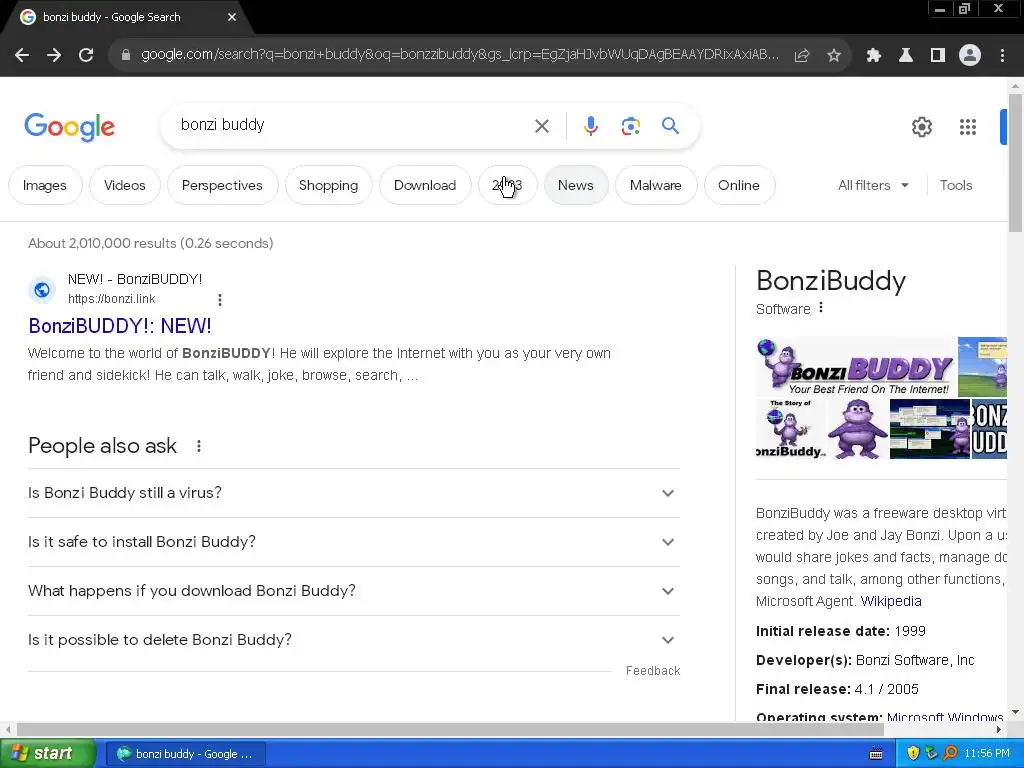1024x768 pixels.
Task: Expand 'What happens if you download Bonzi Buddy?'
Action: (353, 591)
